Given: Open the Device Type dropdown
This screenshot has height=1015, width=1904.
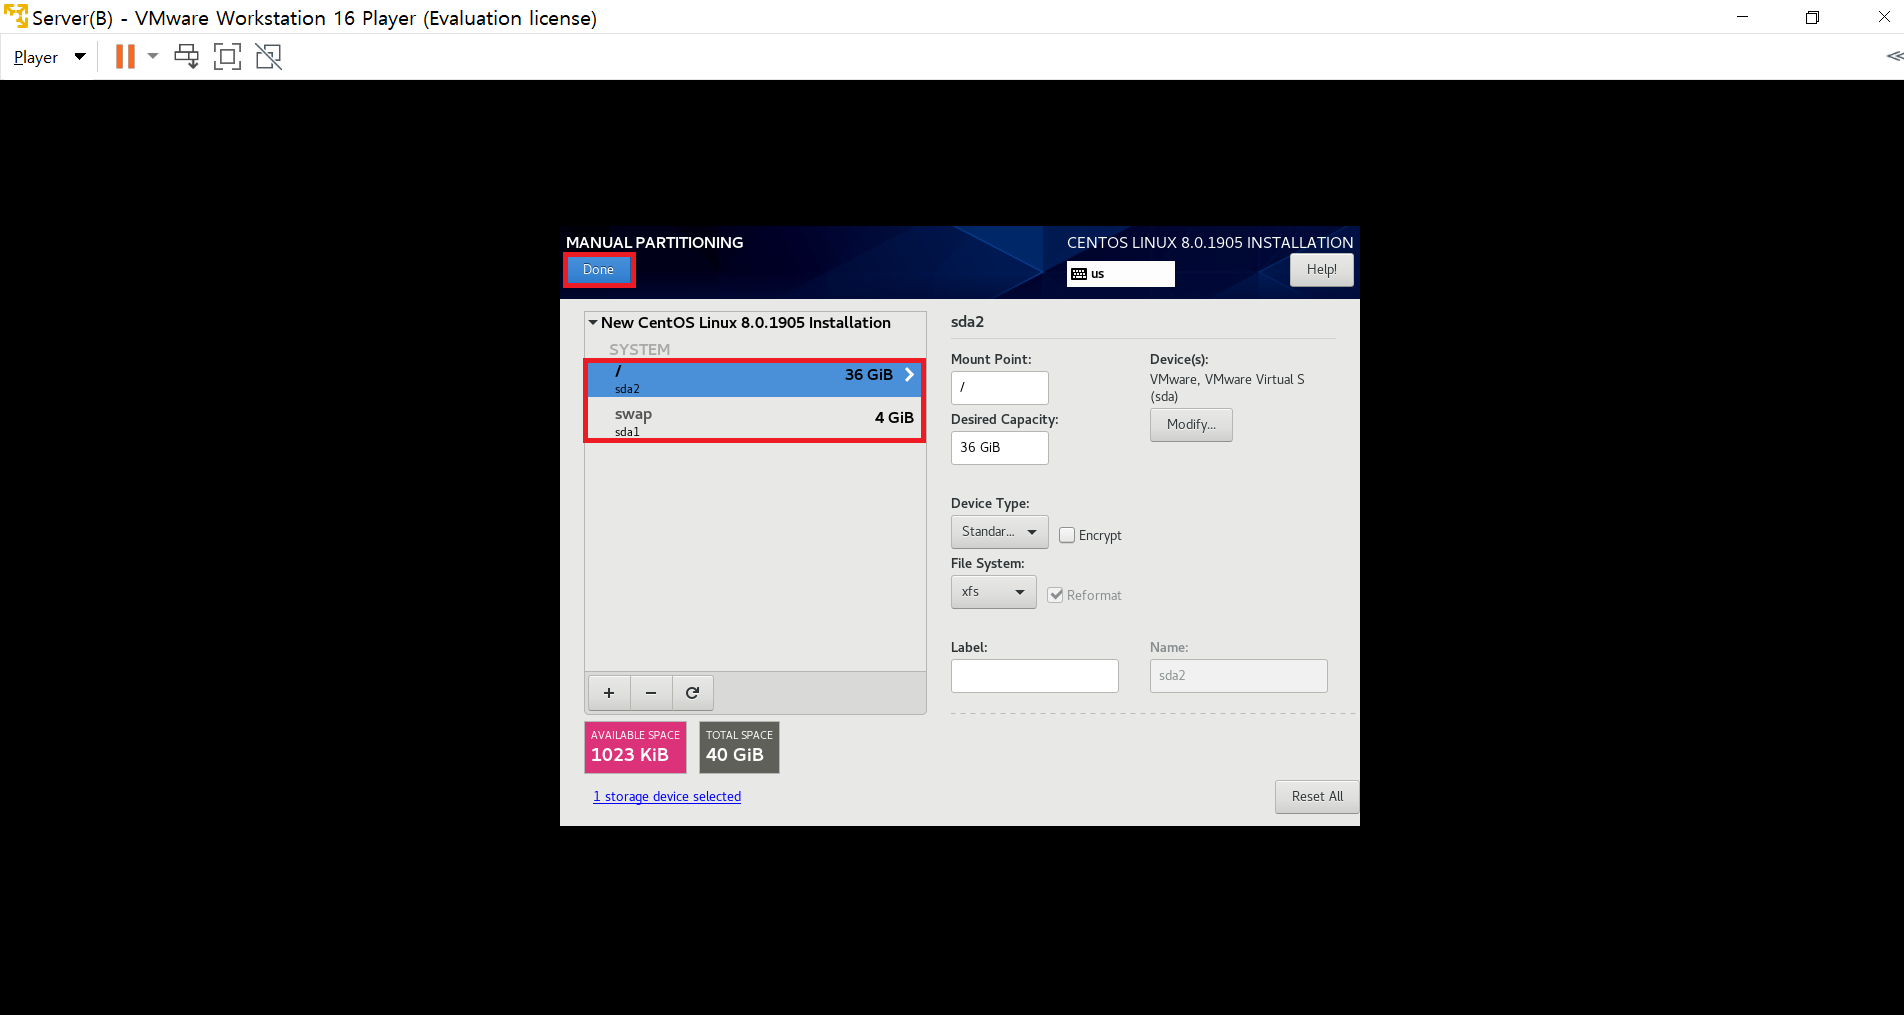Looking at the screenshot, I should (x=999, y=532).
